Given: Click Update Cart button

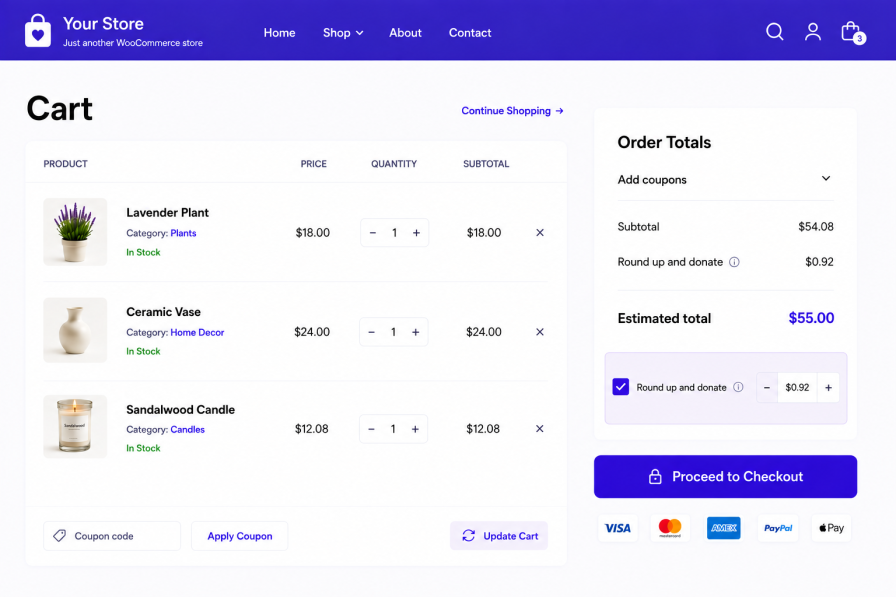Looking at the screenshot, I should point(499,536).
